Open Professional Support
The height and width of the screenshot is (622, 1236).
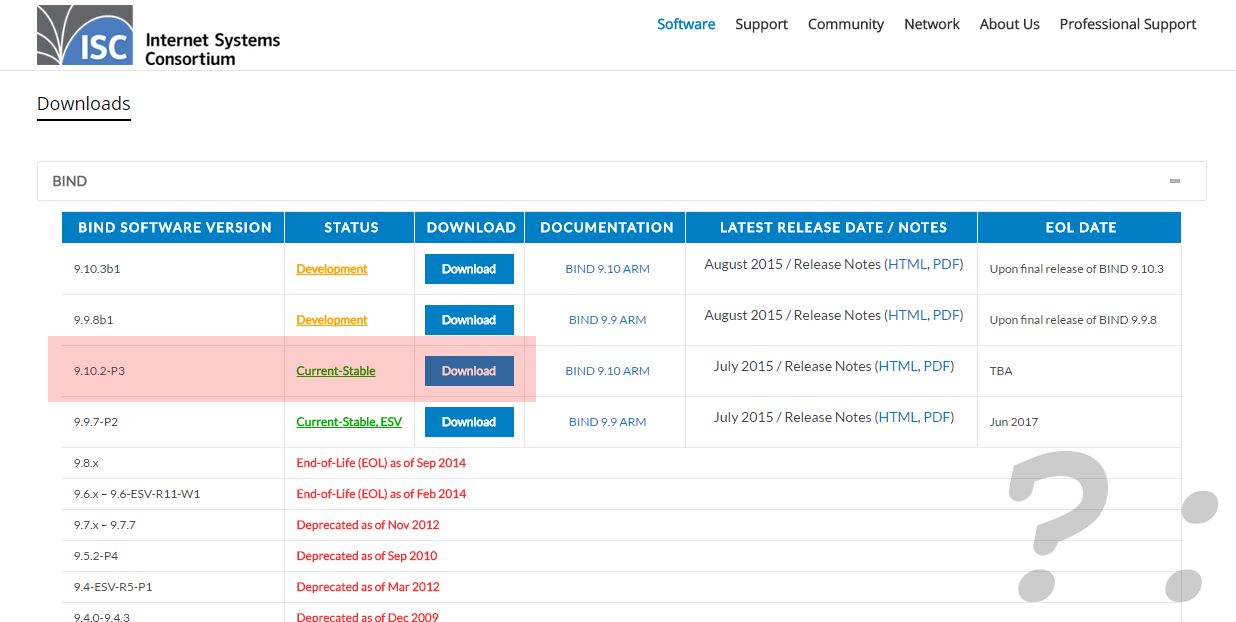(1127, 24)
